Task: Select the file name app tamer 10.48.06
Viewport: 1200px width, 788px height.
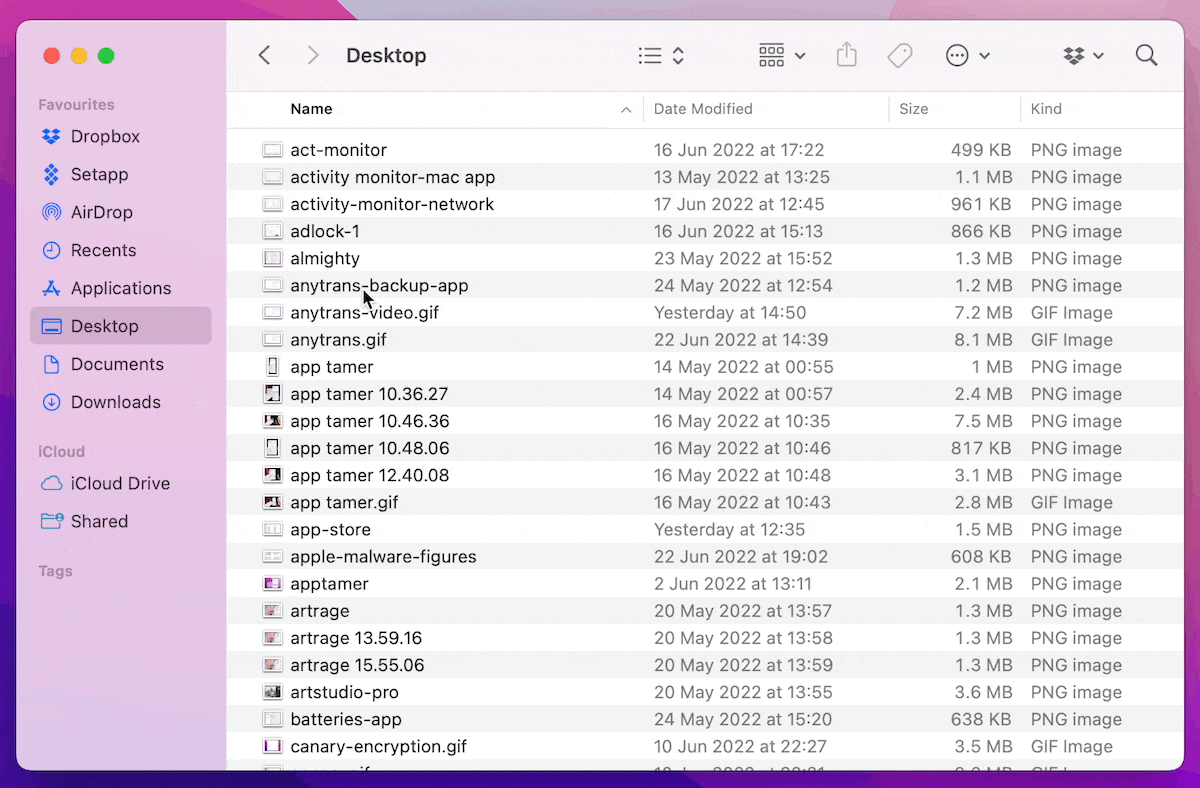Action: (370, 448)
